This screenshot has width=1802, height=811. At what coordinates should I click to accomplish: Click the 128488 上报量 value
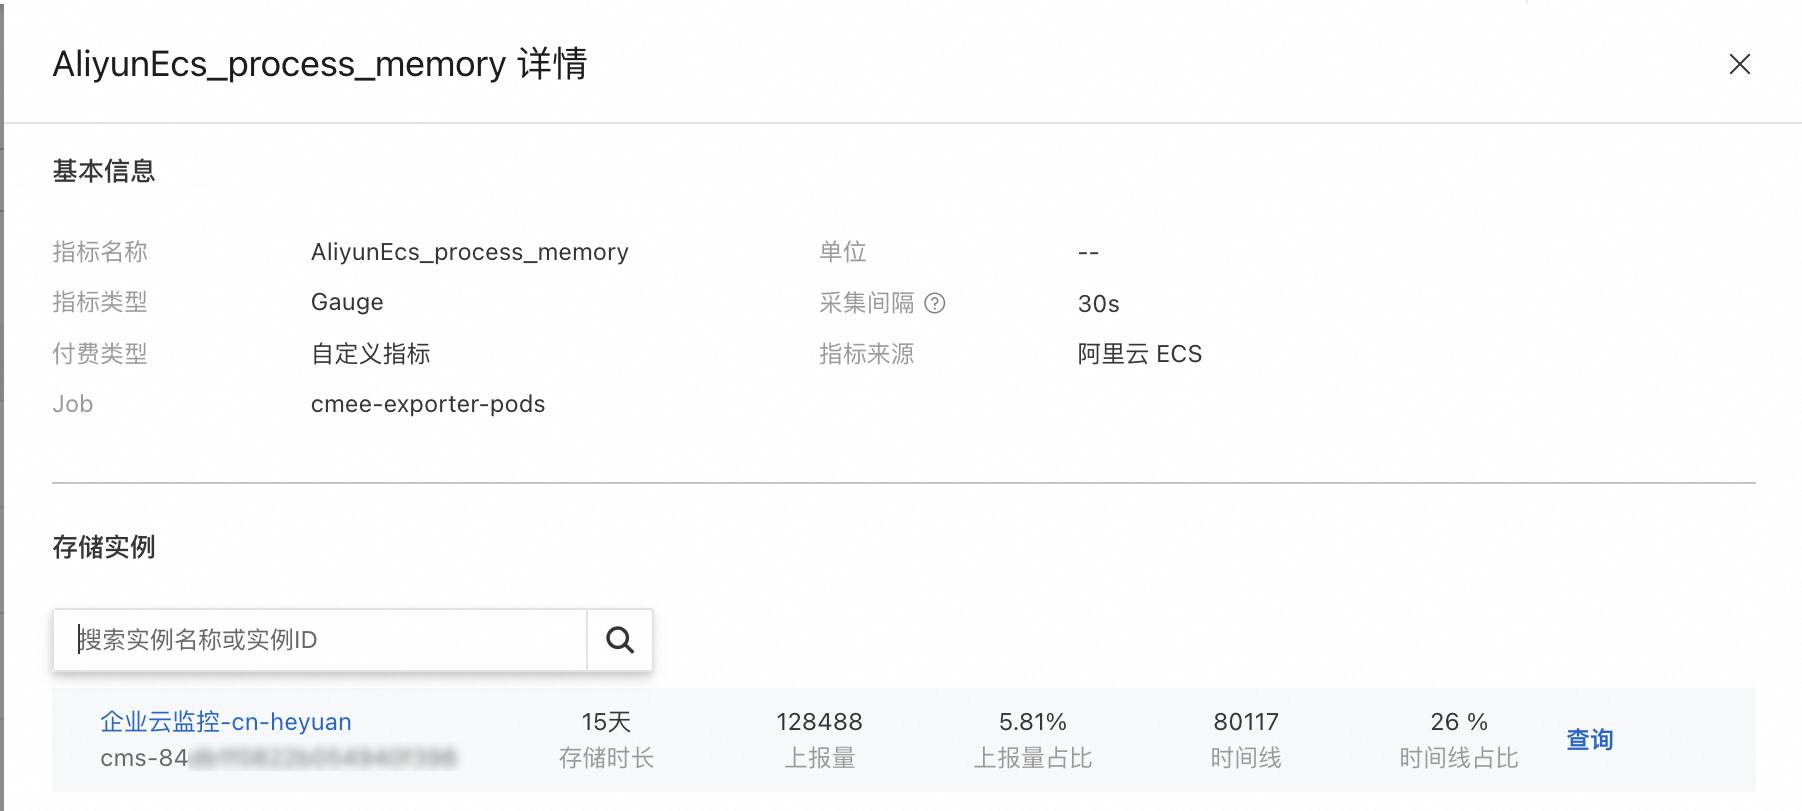point(819,721)
